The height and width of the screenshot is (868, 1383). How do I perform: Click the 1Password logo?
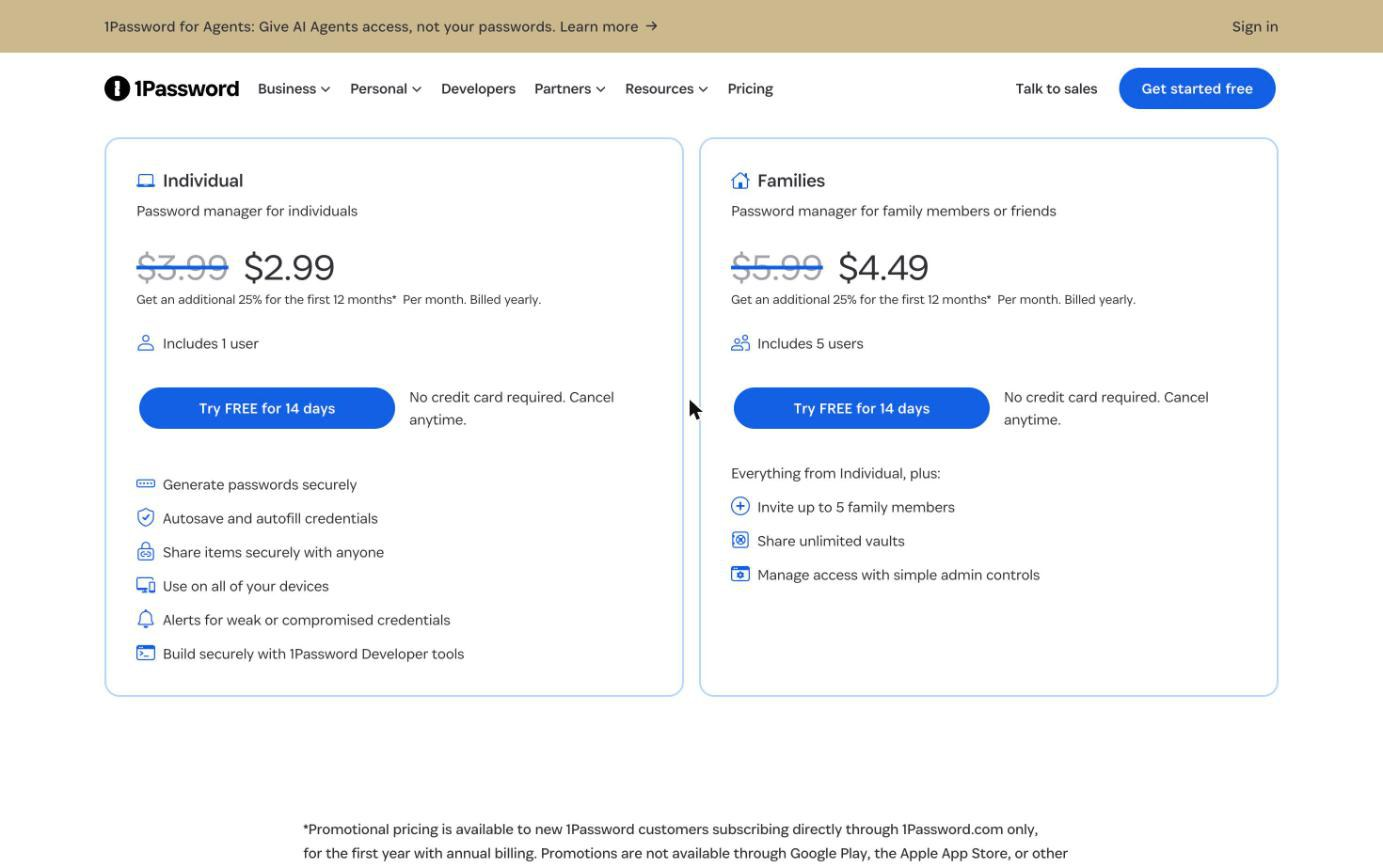coord(172,89)
